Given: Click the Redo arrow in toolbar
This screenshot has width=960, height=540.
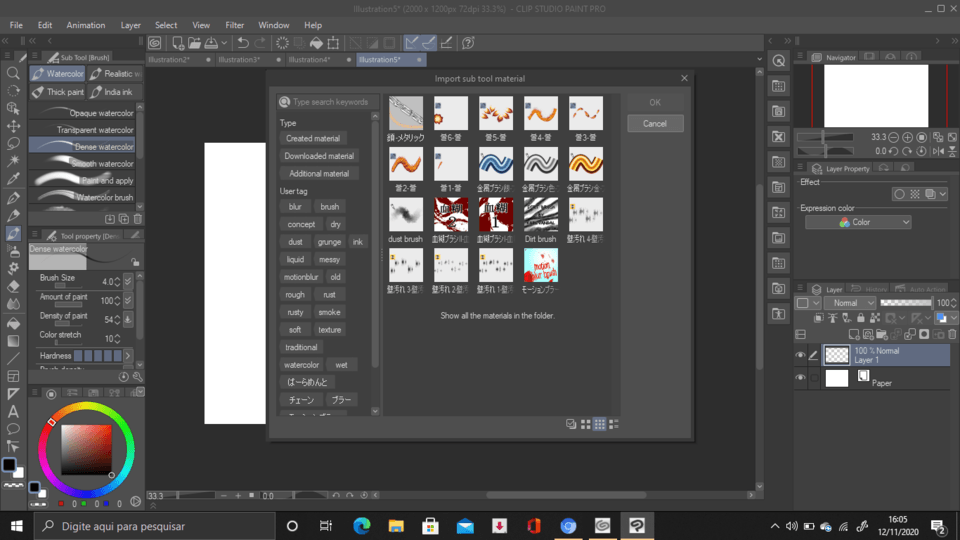Looking at the screenshot, I should click(260, 43).
